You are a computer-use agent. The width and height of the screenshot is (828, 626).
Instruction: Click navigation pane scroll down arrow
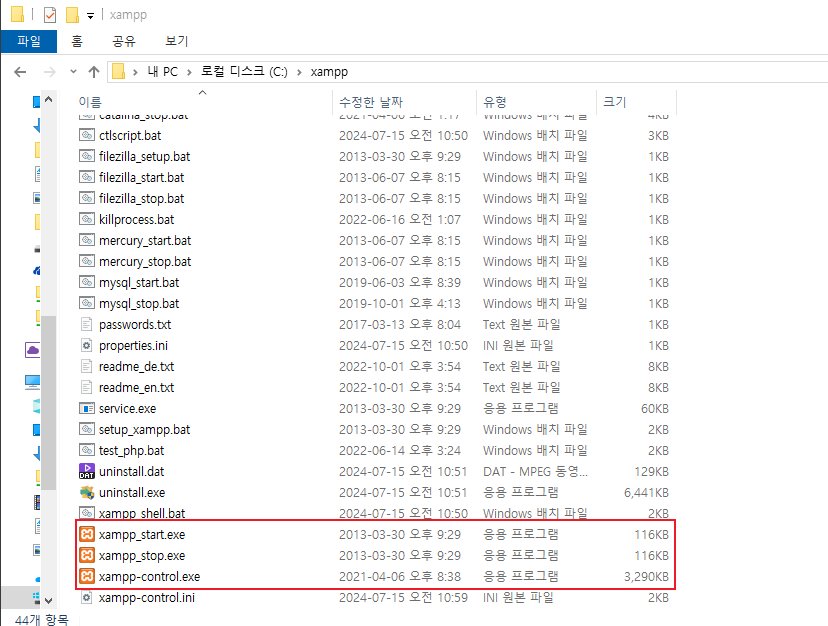point(49,600)
